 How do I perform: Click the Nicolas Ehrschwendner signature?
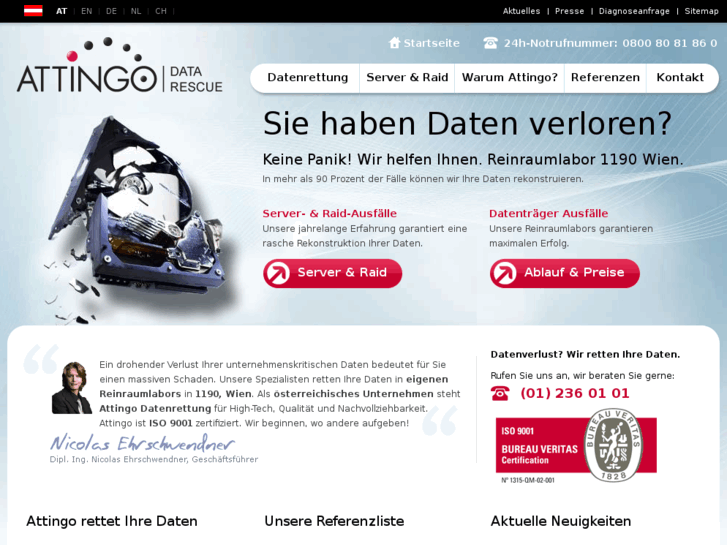(142, 443)
